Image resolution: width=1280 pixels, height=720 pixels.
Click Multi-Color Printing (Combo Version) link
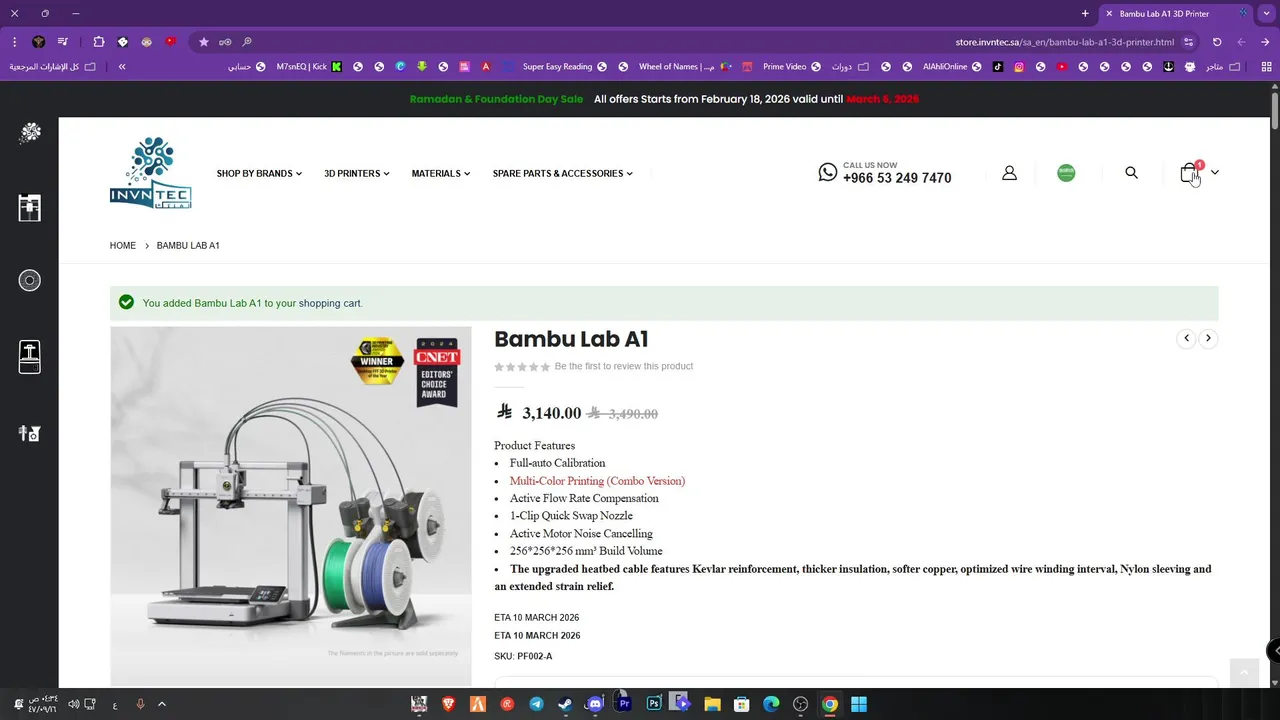click(597, 481)
